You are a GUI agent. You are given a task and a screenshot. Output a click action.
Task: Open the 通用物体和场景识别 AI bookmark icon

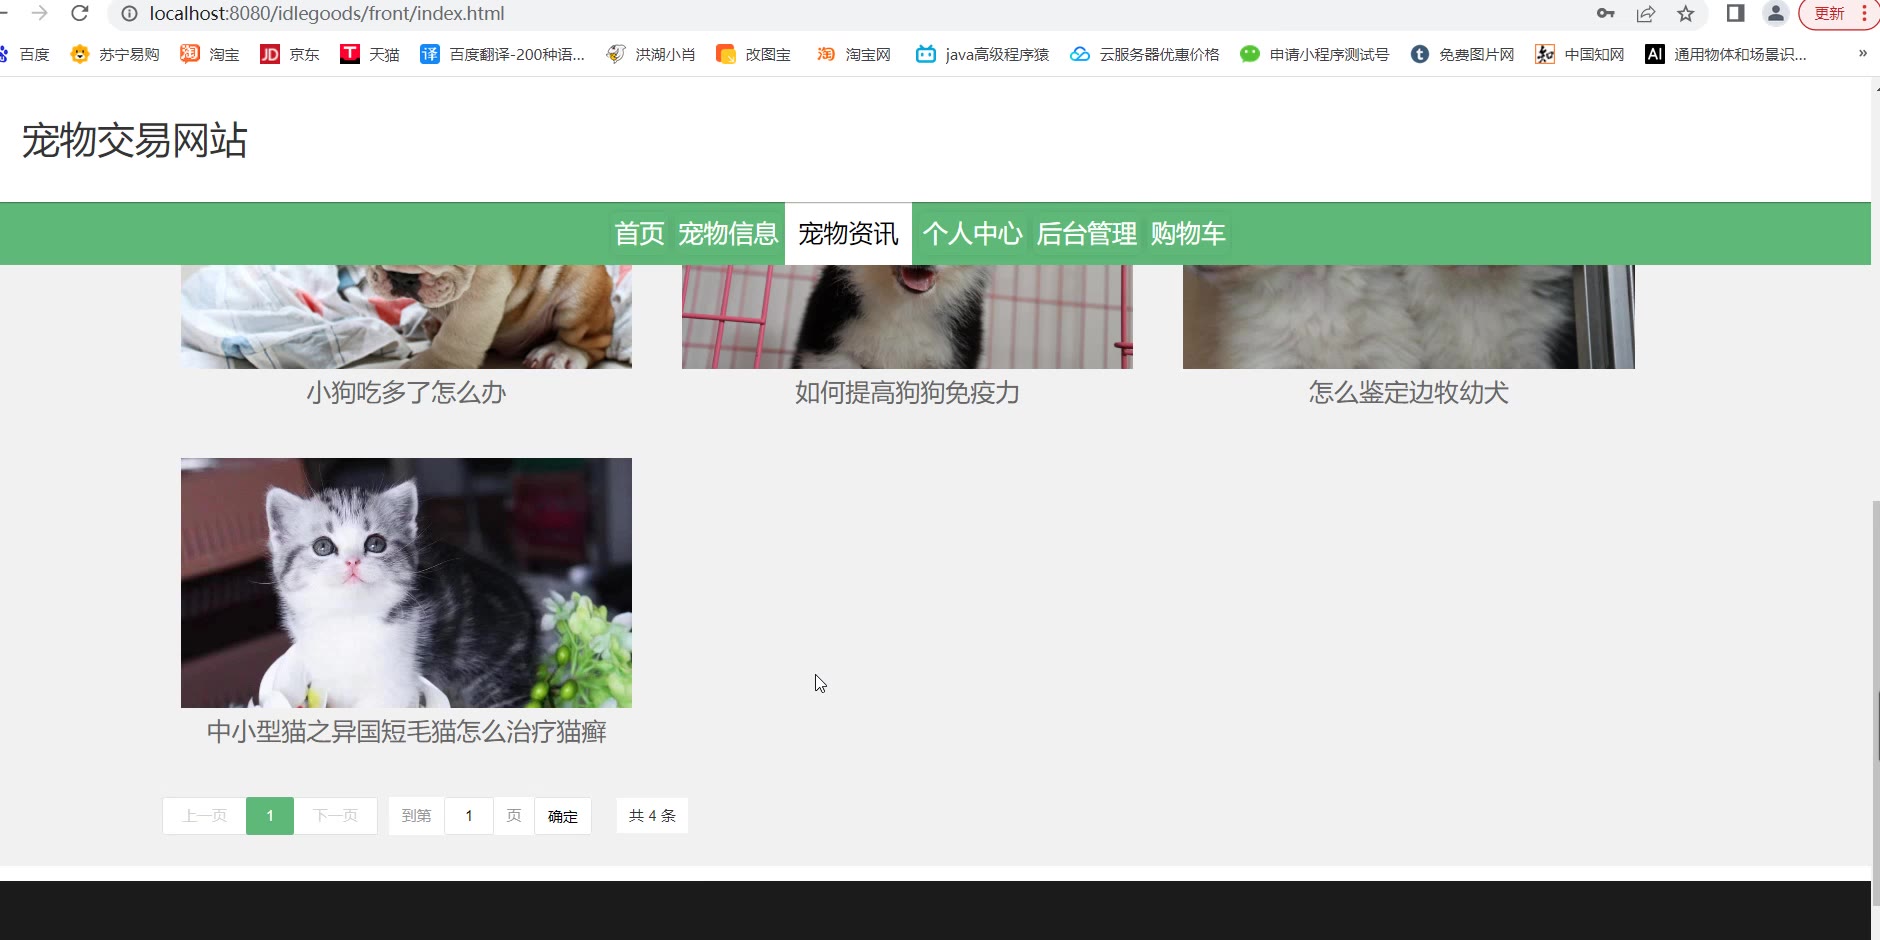point(1655,54)
